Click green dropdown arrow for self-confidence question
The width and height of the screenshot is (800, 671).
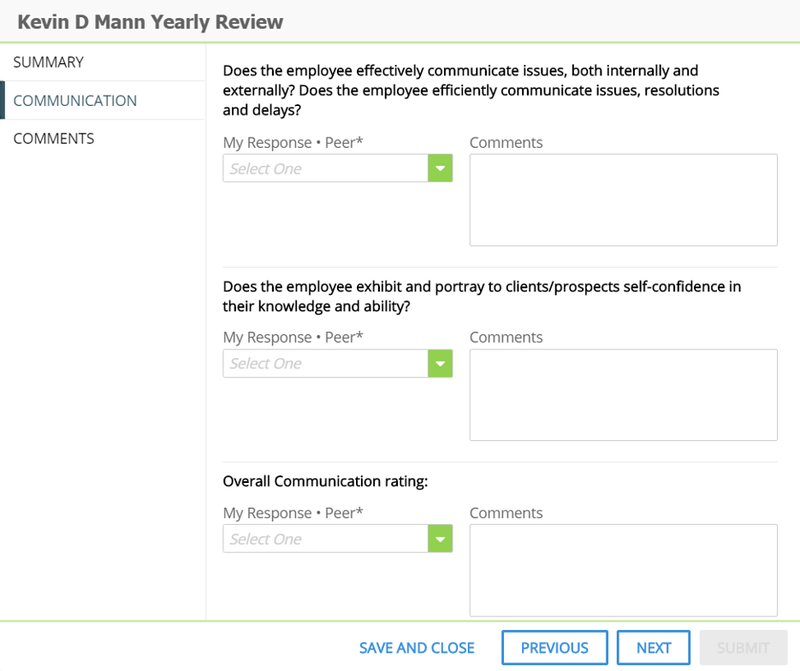point(440,363)
